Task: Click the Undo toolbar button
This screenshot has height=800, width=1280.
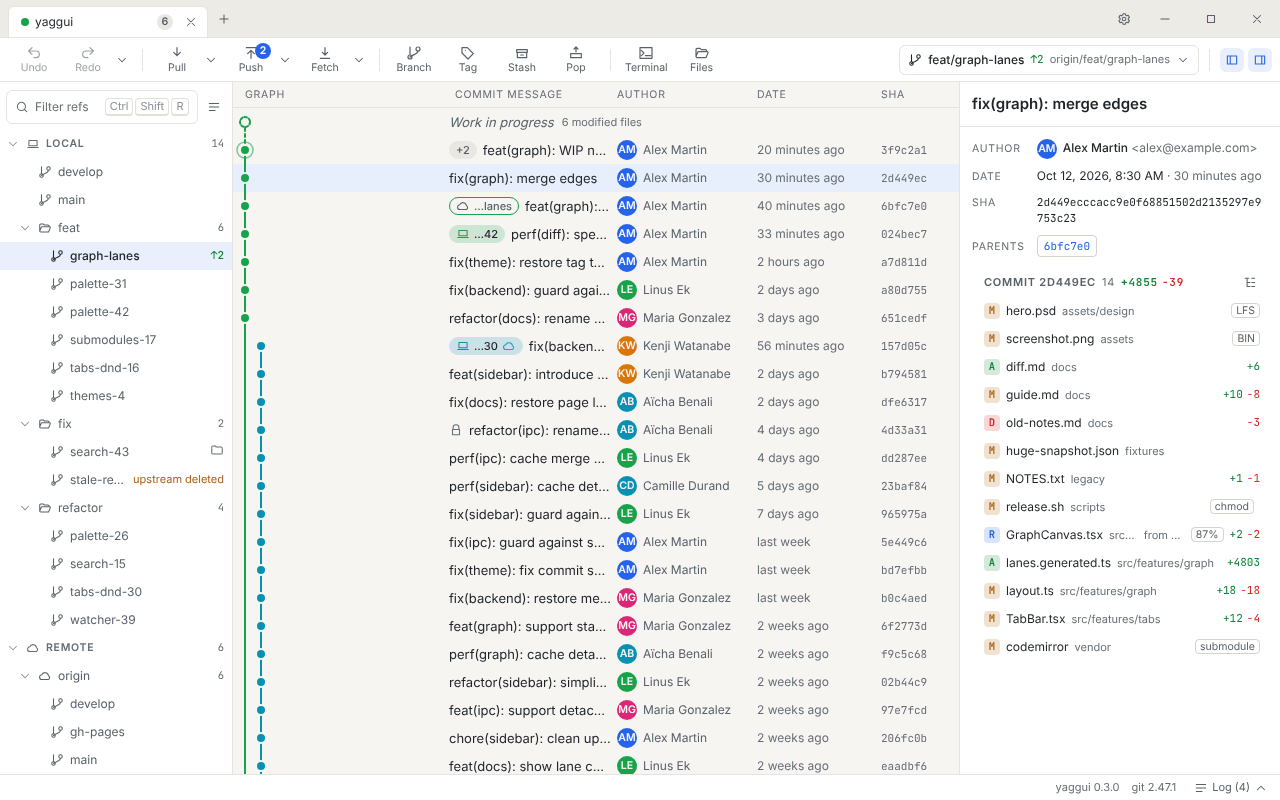Action: (x=34, y=59)
